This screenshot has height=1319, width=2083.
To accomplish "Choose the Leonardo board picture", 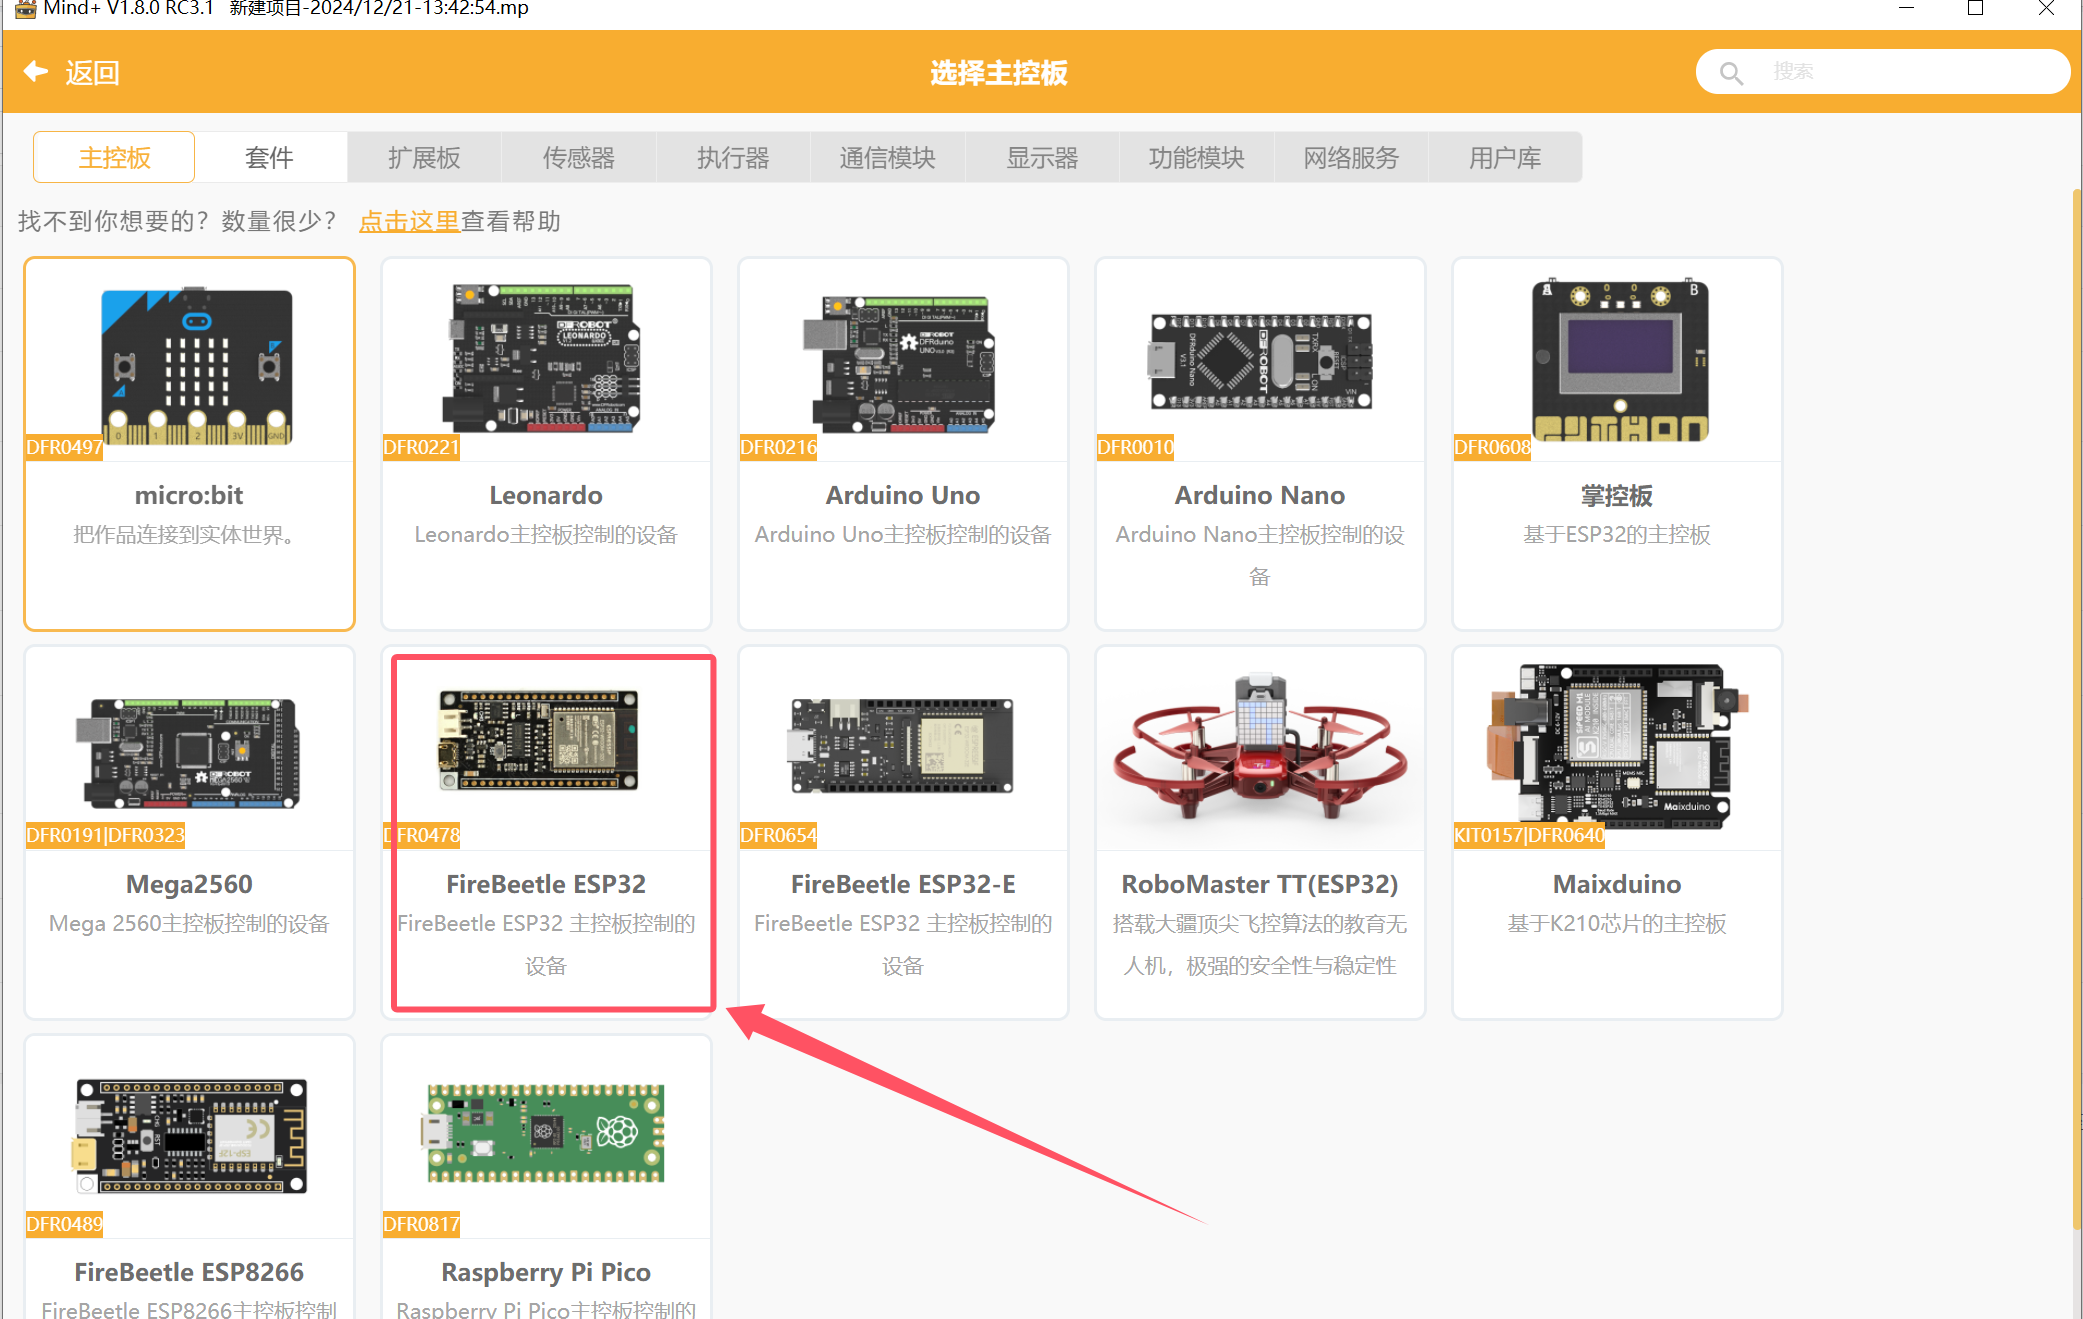I will [545, 358].
